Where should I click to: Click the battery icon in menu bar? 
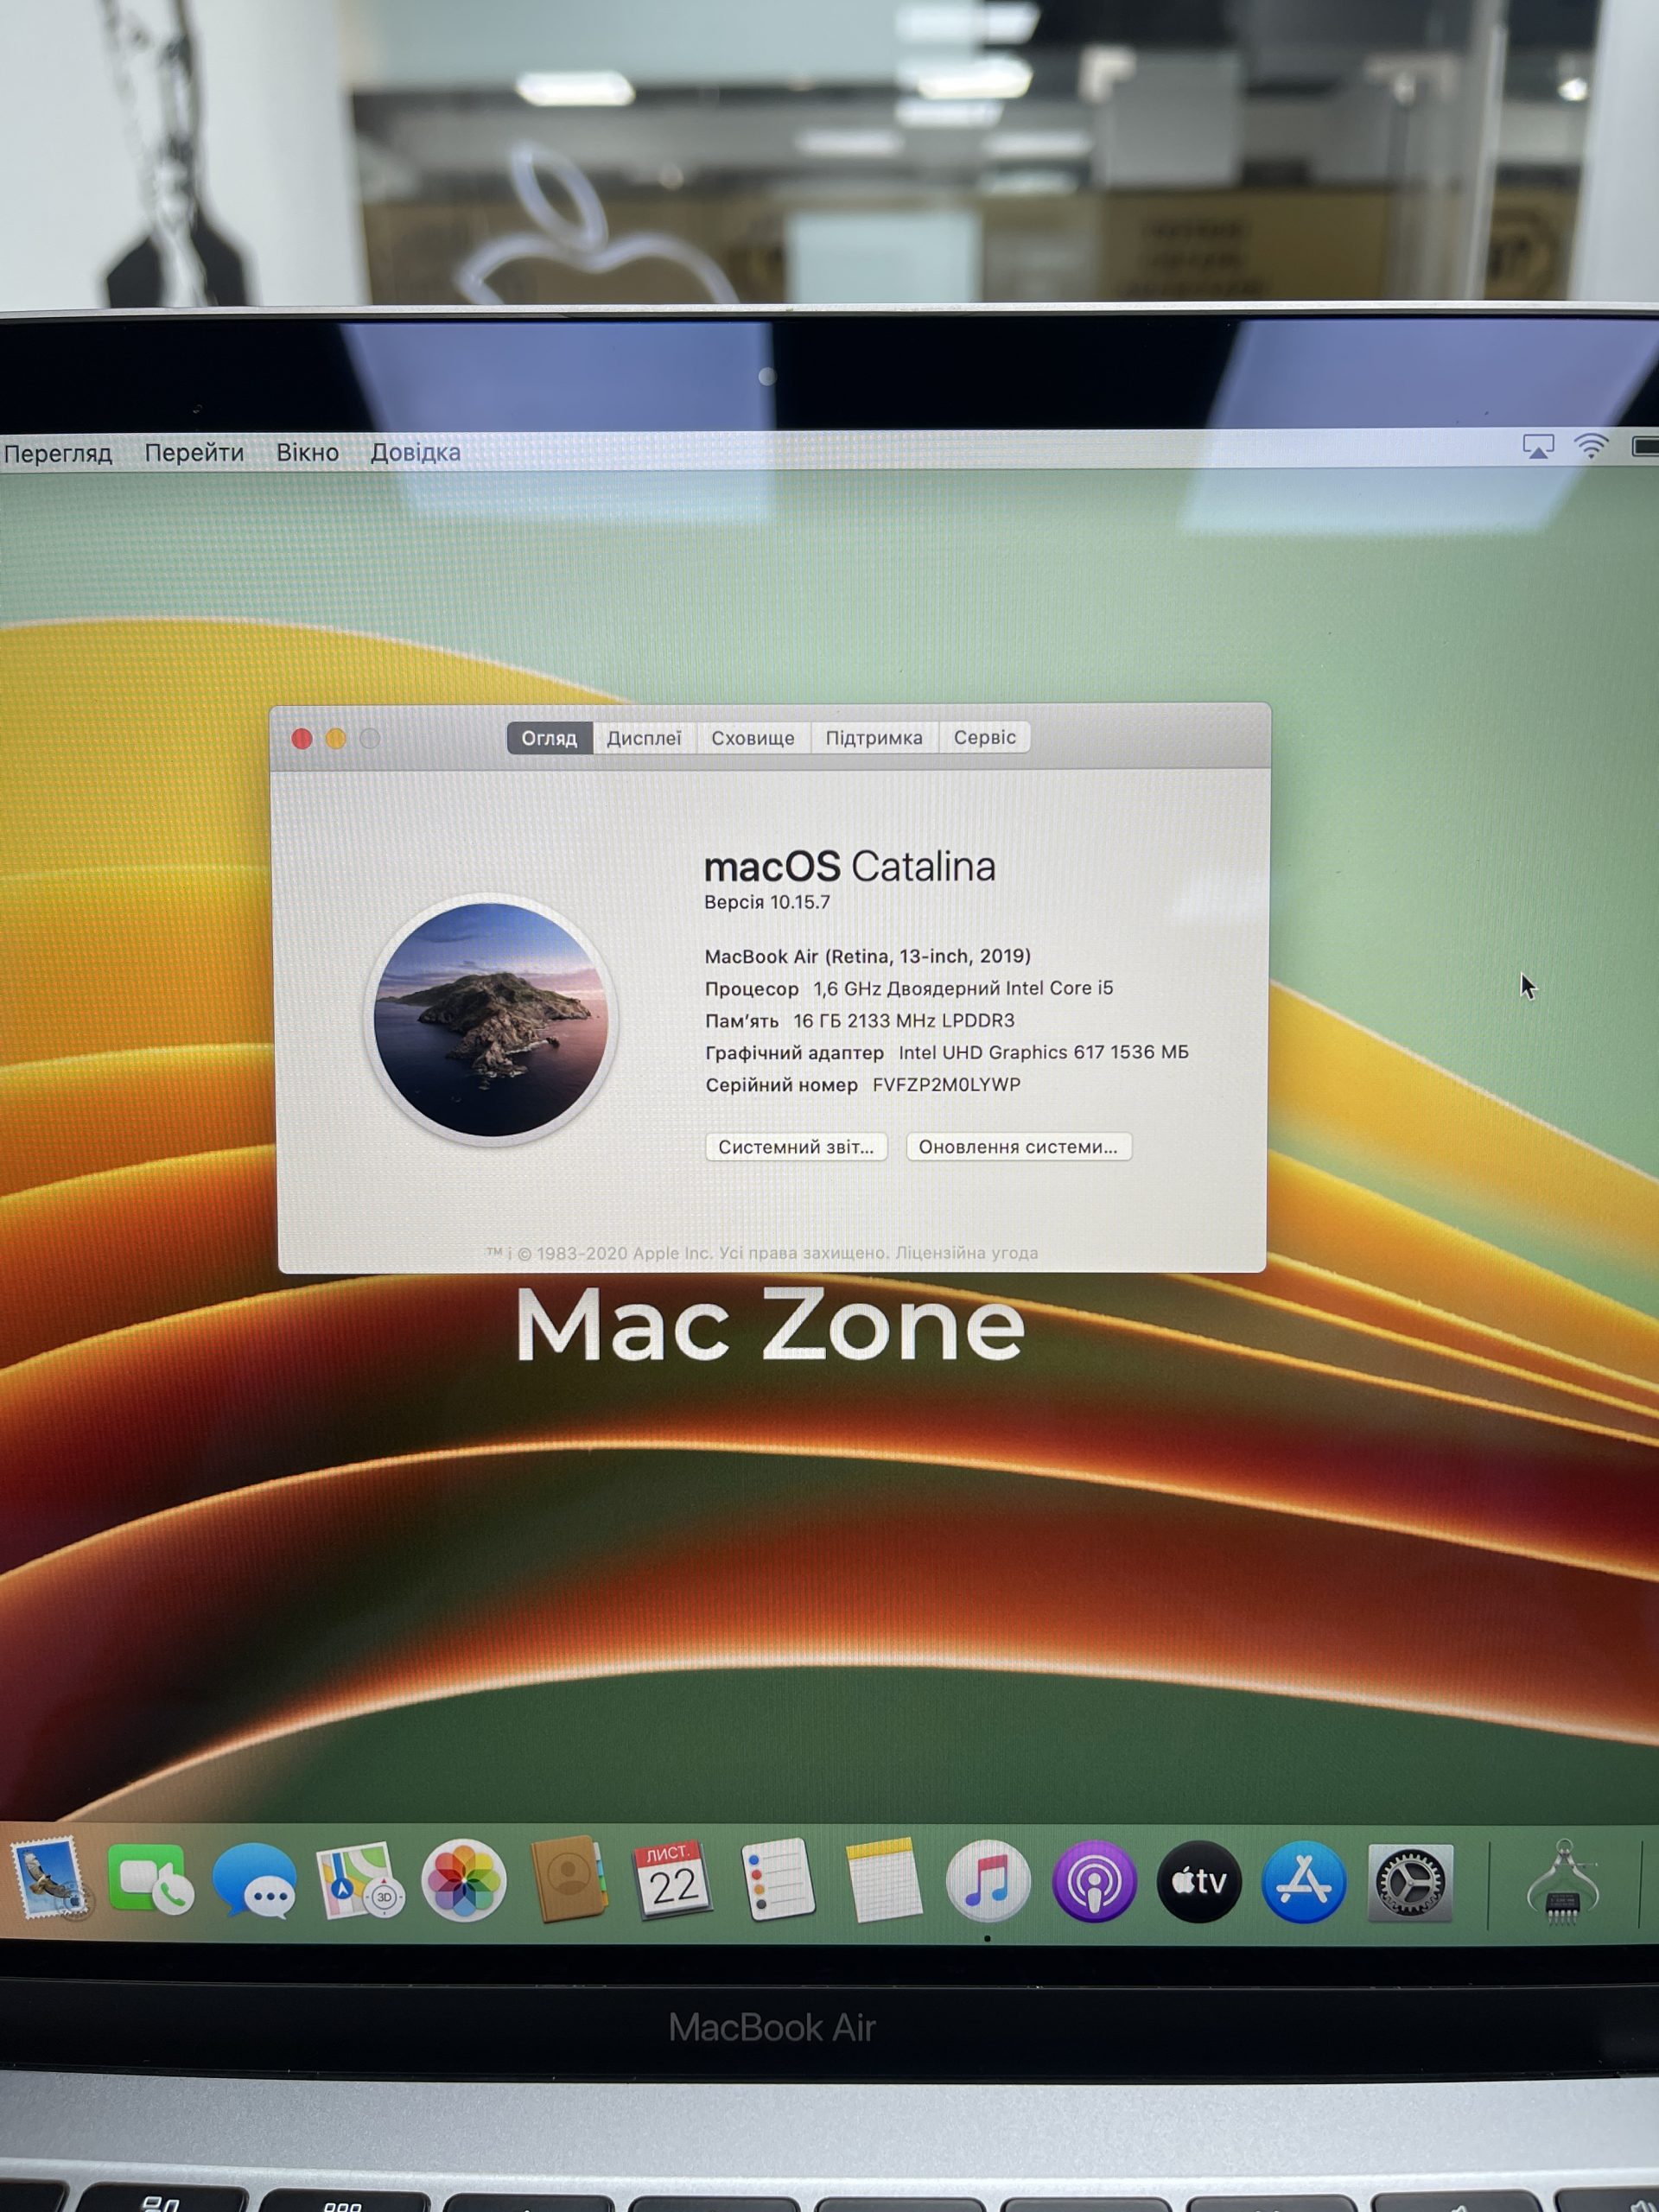coord(1646,446)
